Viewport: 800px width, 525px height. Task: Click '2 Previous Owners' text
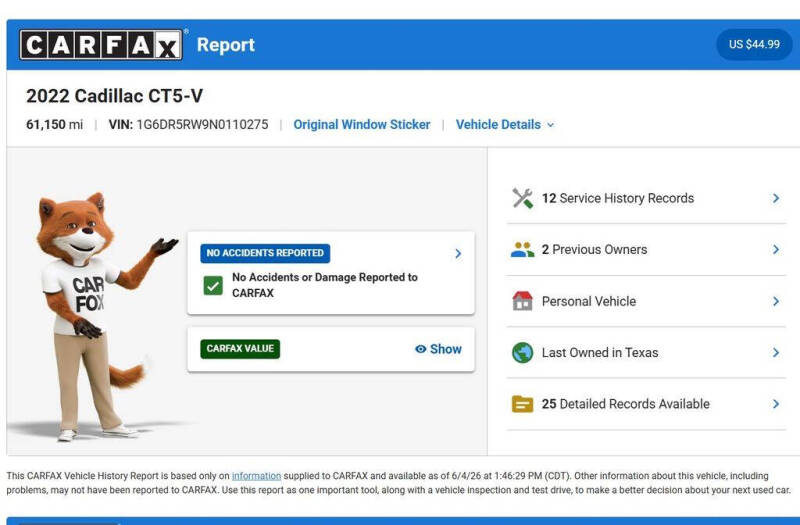click(x=594, y=249)
